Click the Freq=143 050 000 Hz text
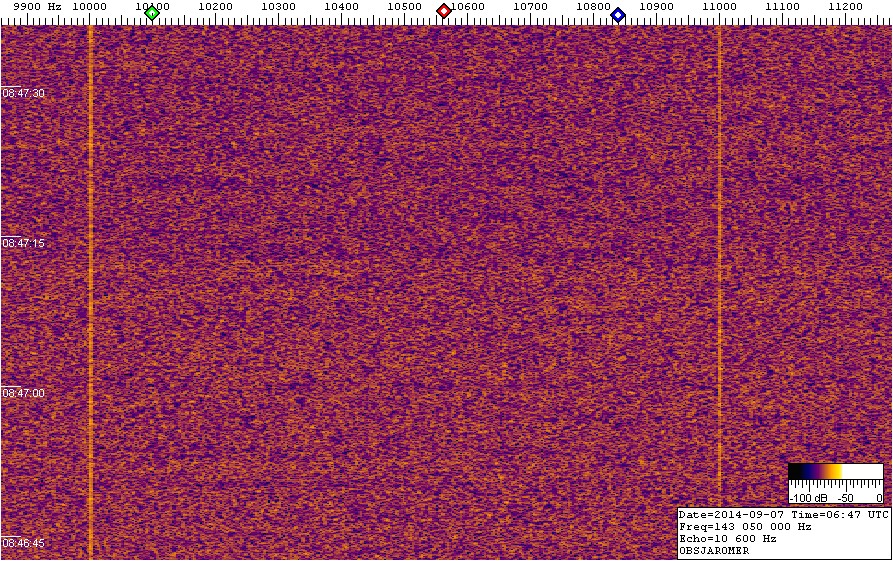 [x=745, y=526]
